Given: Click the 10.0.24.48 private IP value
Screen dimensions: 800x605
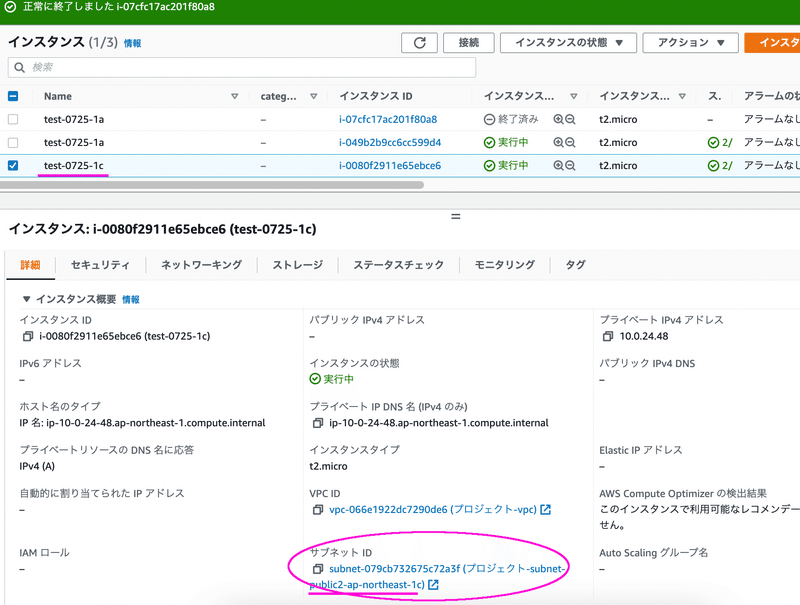Looking at the screenshot, I should pyautogui.click(x=644, y=336).
